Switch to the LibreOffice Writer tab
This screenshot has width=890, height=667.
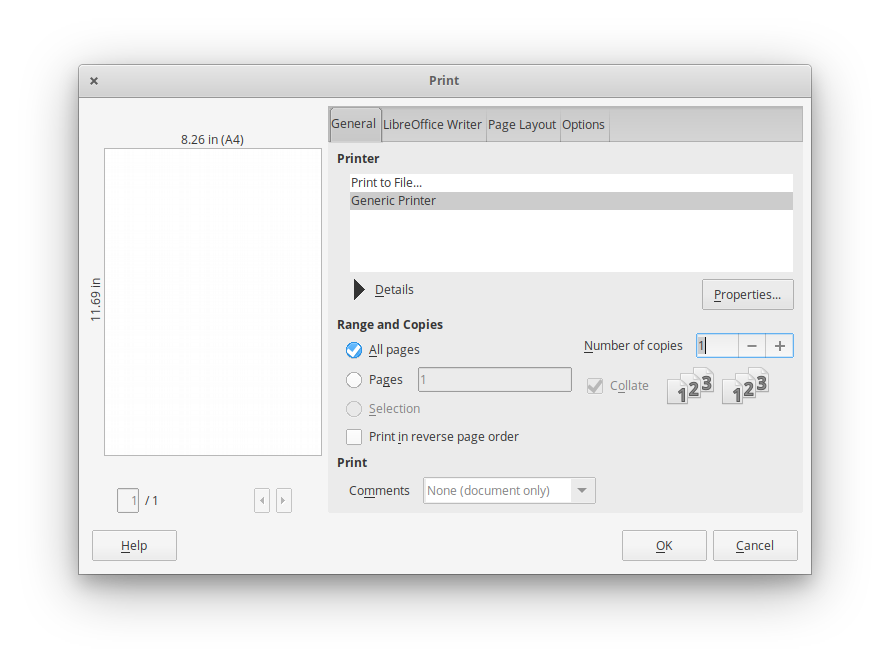pyautogui.click(x=433, y=124)
